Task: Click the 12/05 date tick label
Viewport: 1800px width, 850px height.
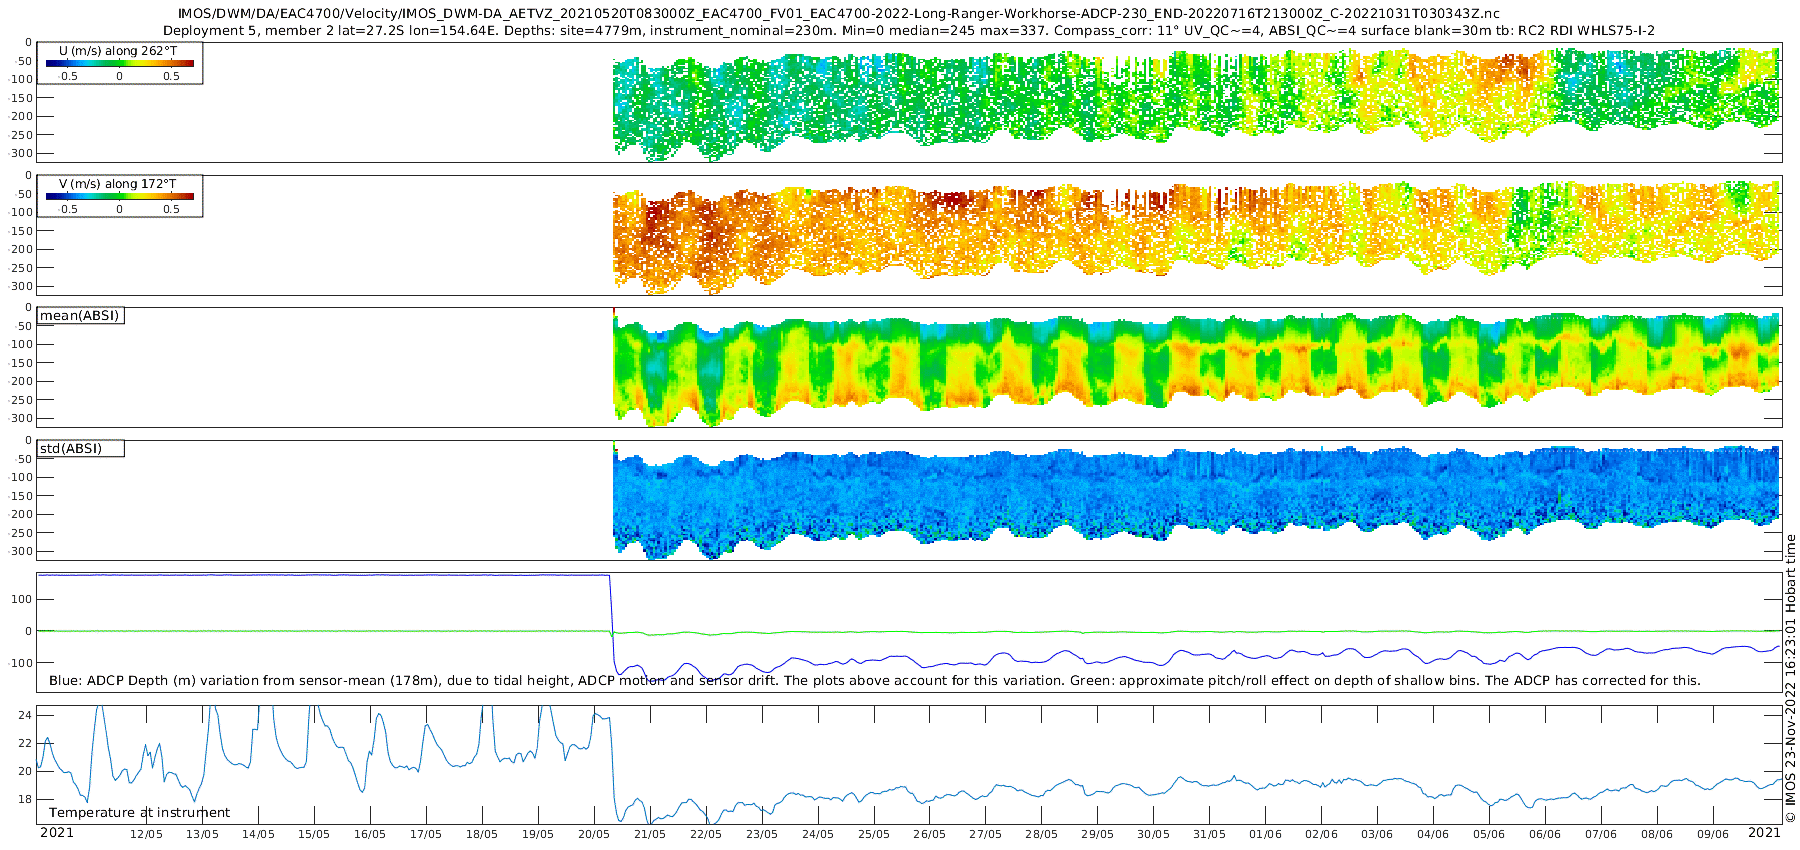Action: click(x=146, y=834)
